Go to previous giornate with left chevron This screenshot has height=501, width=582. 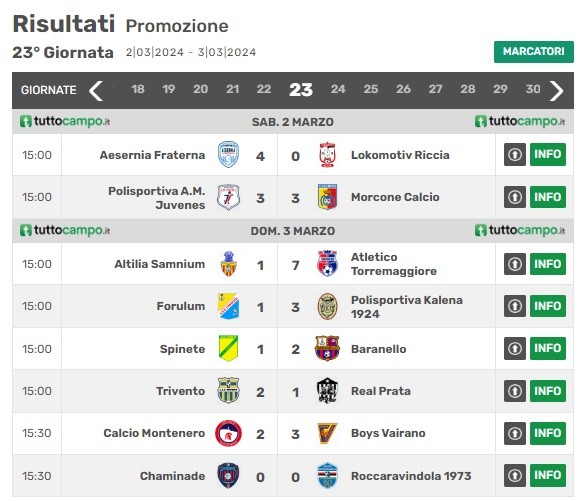point(96,91)
